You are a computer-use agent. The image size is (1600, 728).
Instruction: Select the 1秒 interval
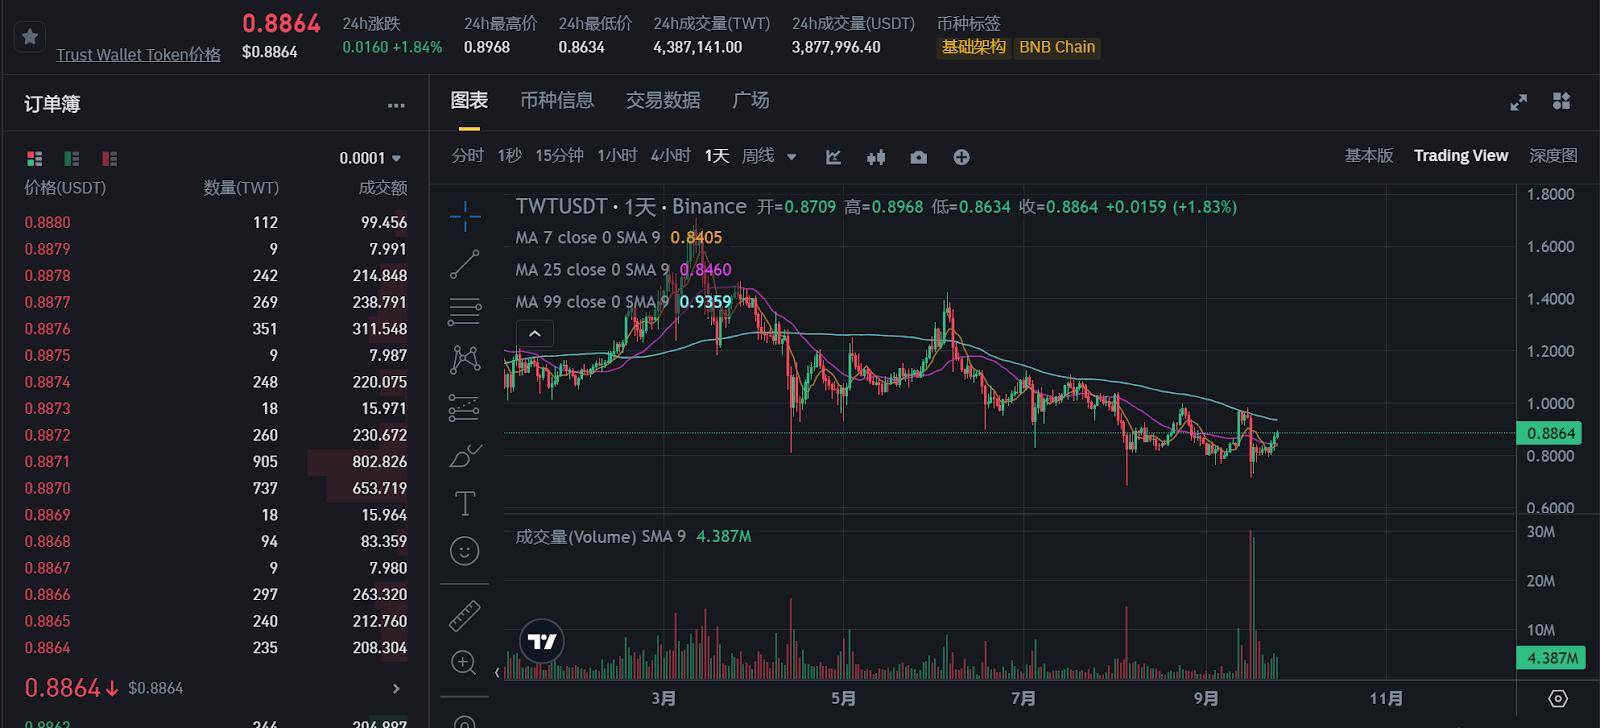tap(509, 156)
